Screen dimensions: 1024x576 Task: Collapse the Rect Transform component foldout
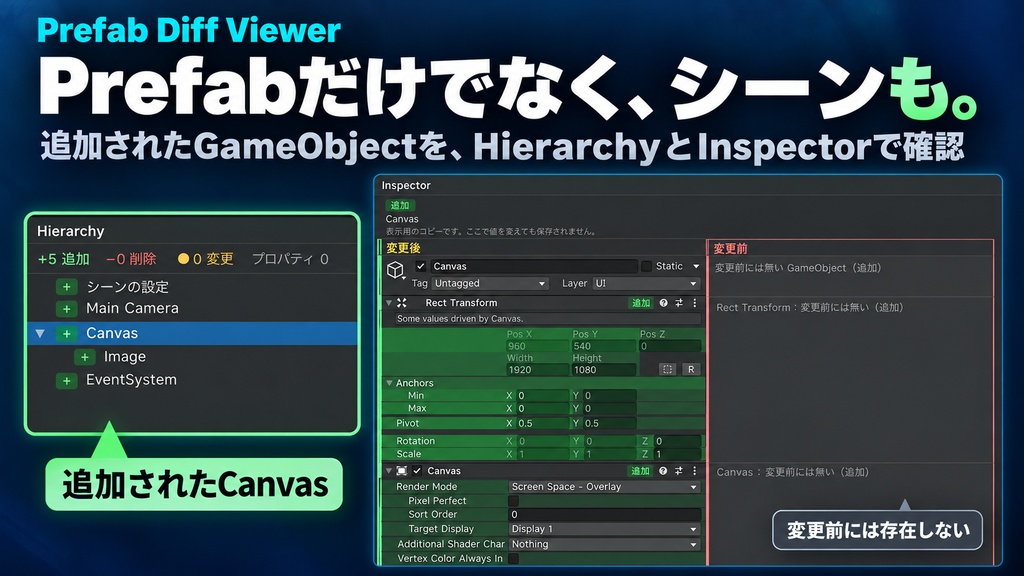[389, 303]
